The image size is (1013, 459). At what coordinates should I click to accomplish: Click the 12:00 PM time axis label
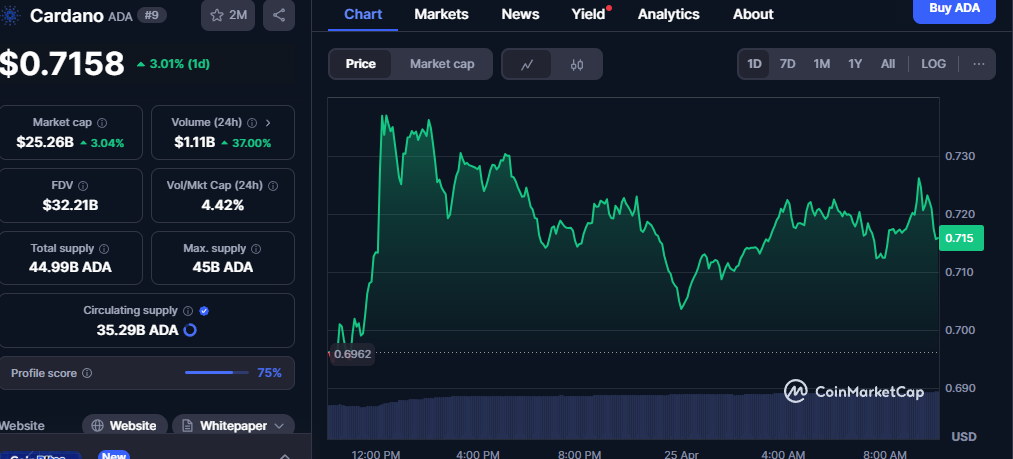[x=376, y=453]
